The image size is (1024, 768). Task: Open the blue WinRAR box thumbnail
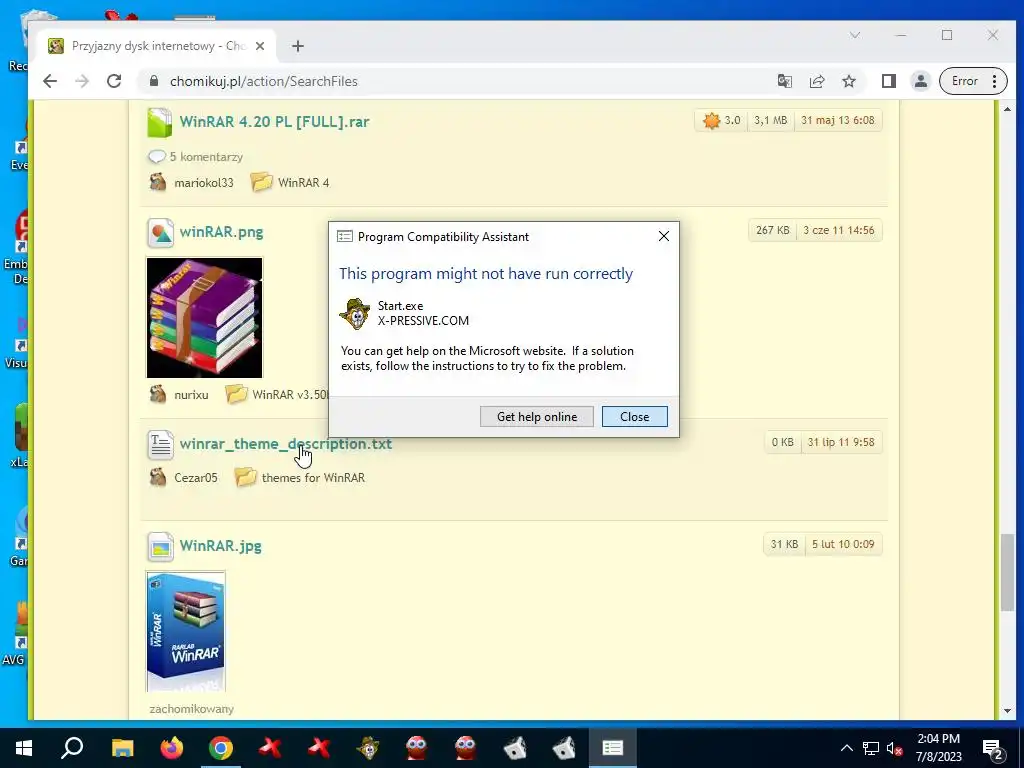click(x=186, y=632)
